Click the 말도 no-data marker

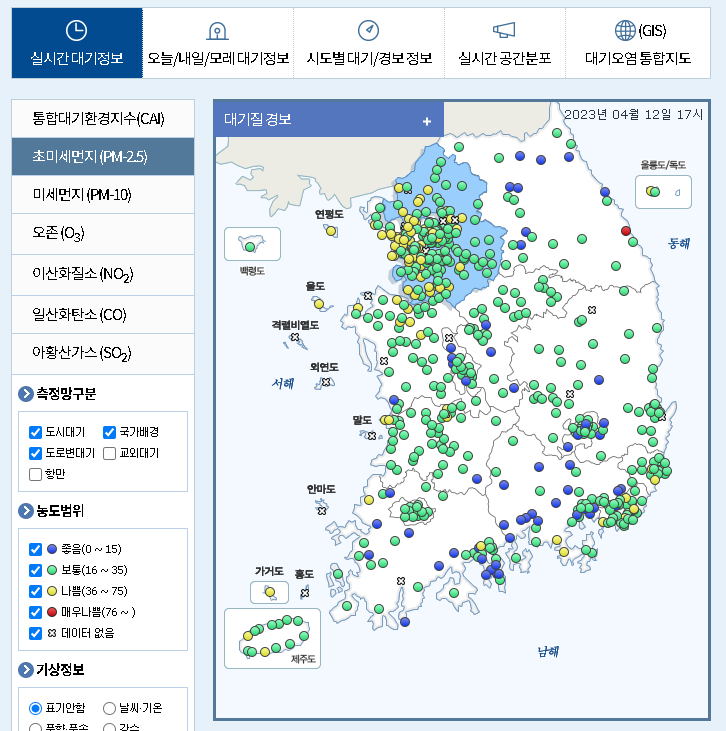tap(372, 436)
